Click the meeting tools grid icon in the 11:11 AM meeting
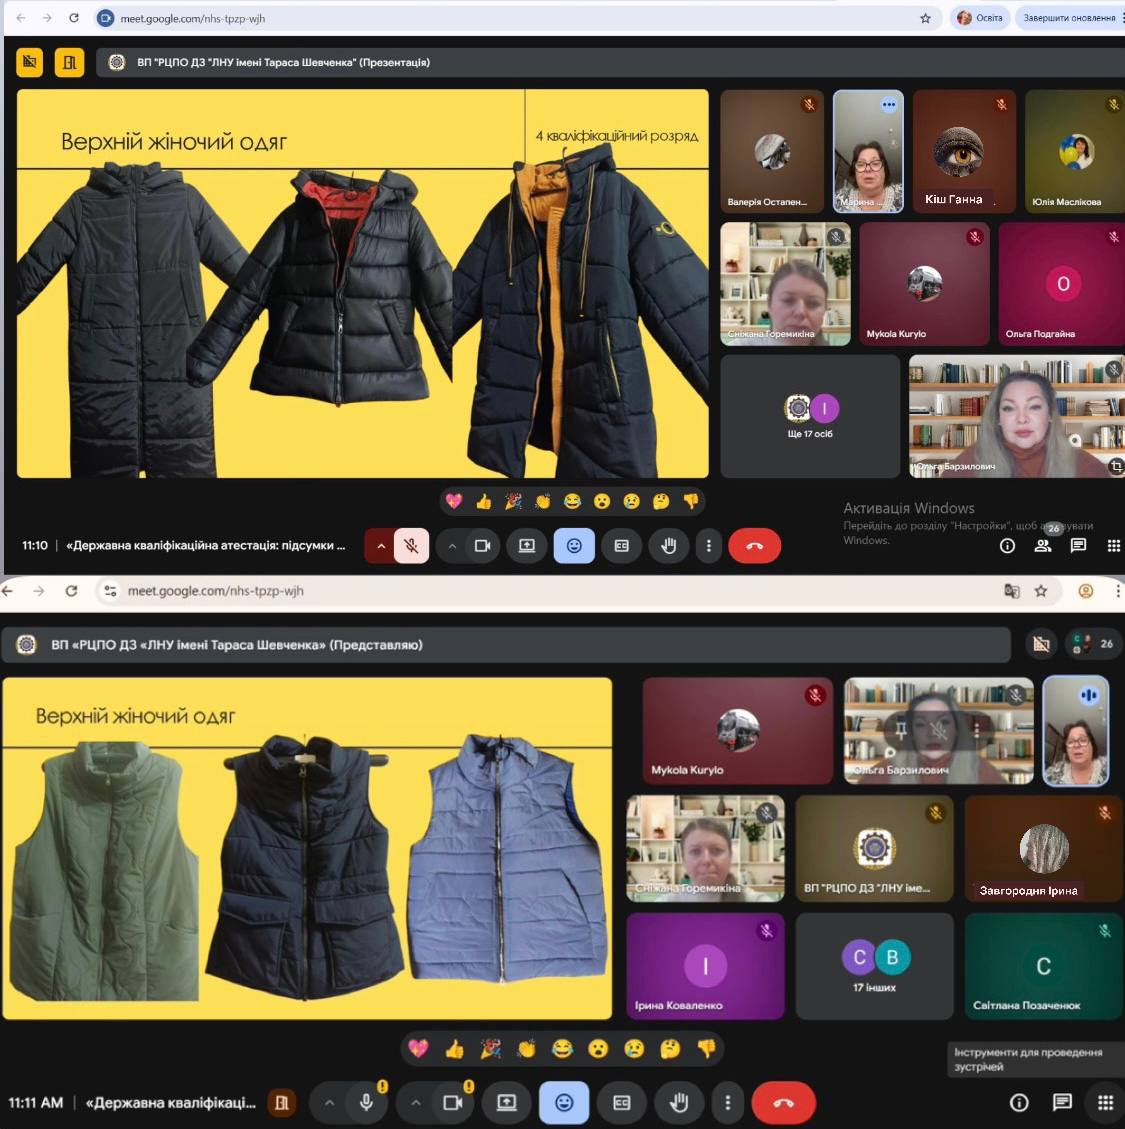The height and width of the screenshot is (1129, 1125). [1105, 1102]
